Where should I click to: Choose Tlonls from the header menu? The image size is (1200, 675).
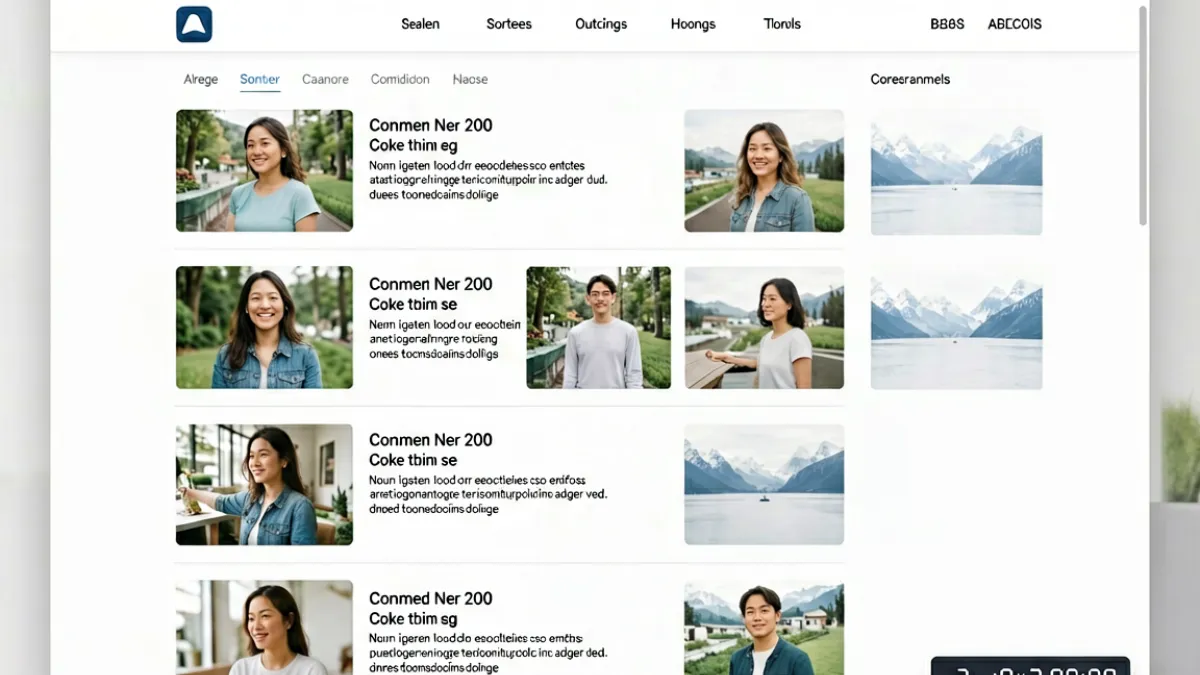point(782,24)
